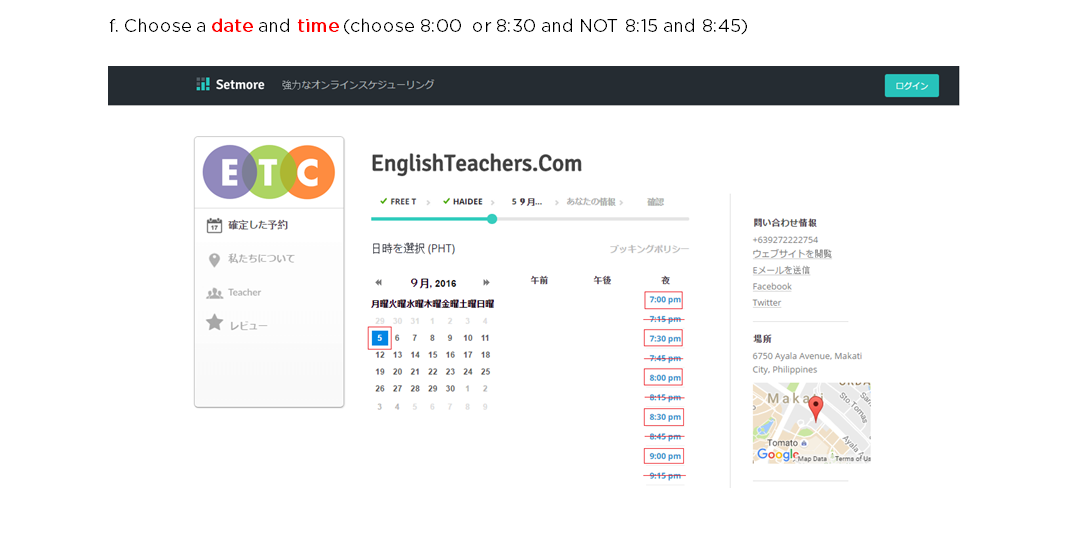This screenshot has height=539, width=1068.
Task: Select September 23 in calendar
Action: 450,372
